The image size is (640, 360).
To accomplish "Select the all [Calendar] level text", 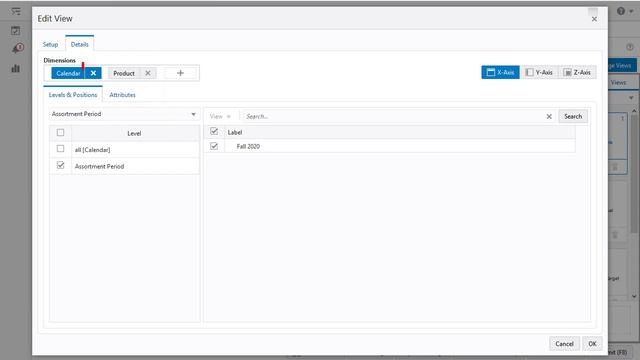I will click(92, 150).
